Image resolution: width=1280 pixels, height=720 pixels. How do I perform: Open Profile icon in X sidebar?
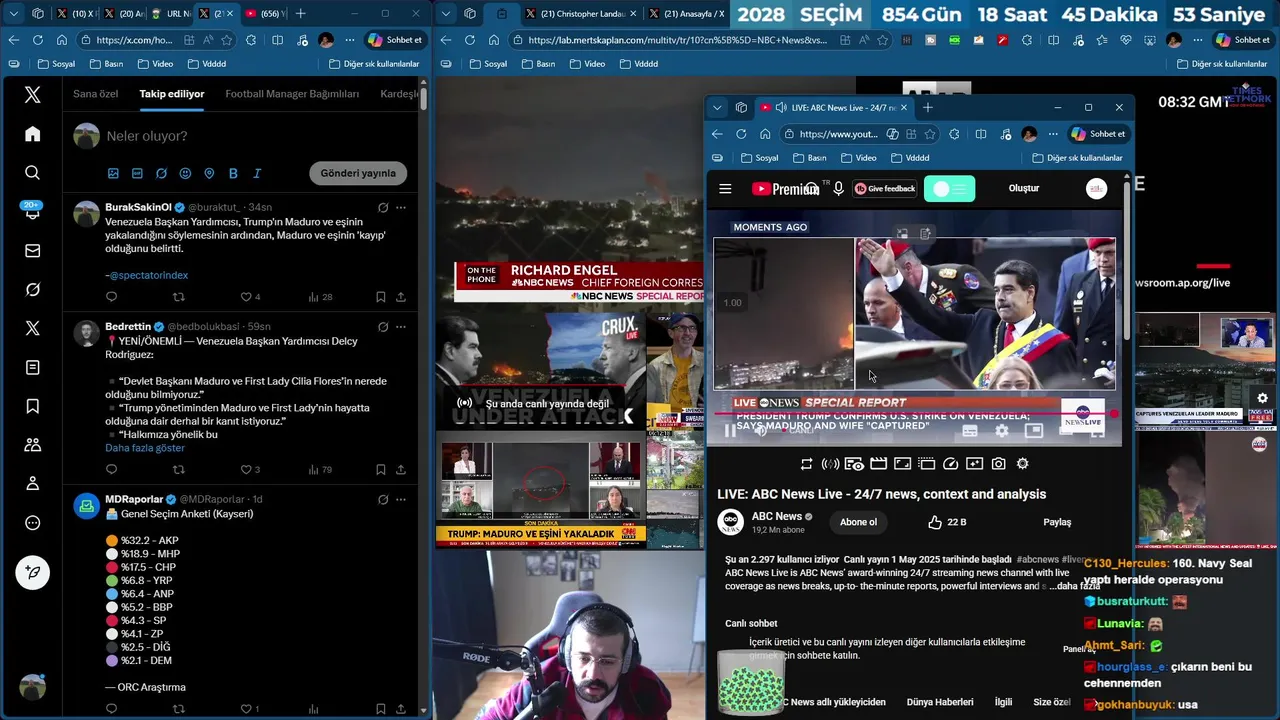[x=33, y=484]
